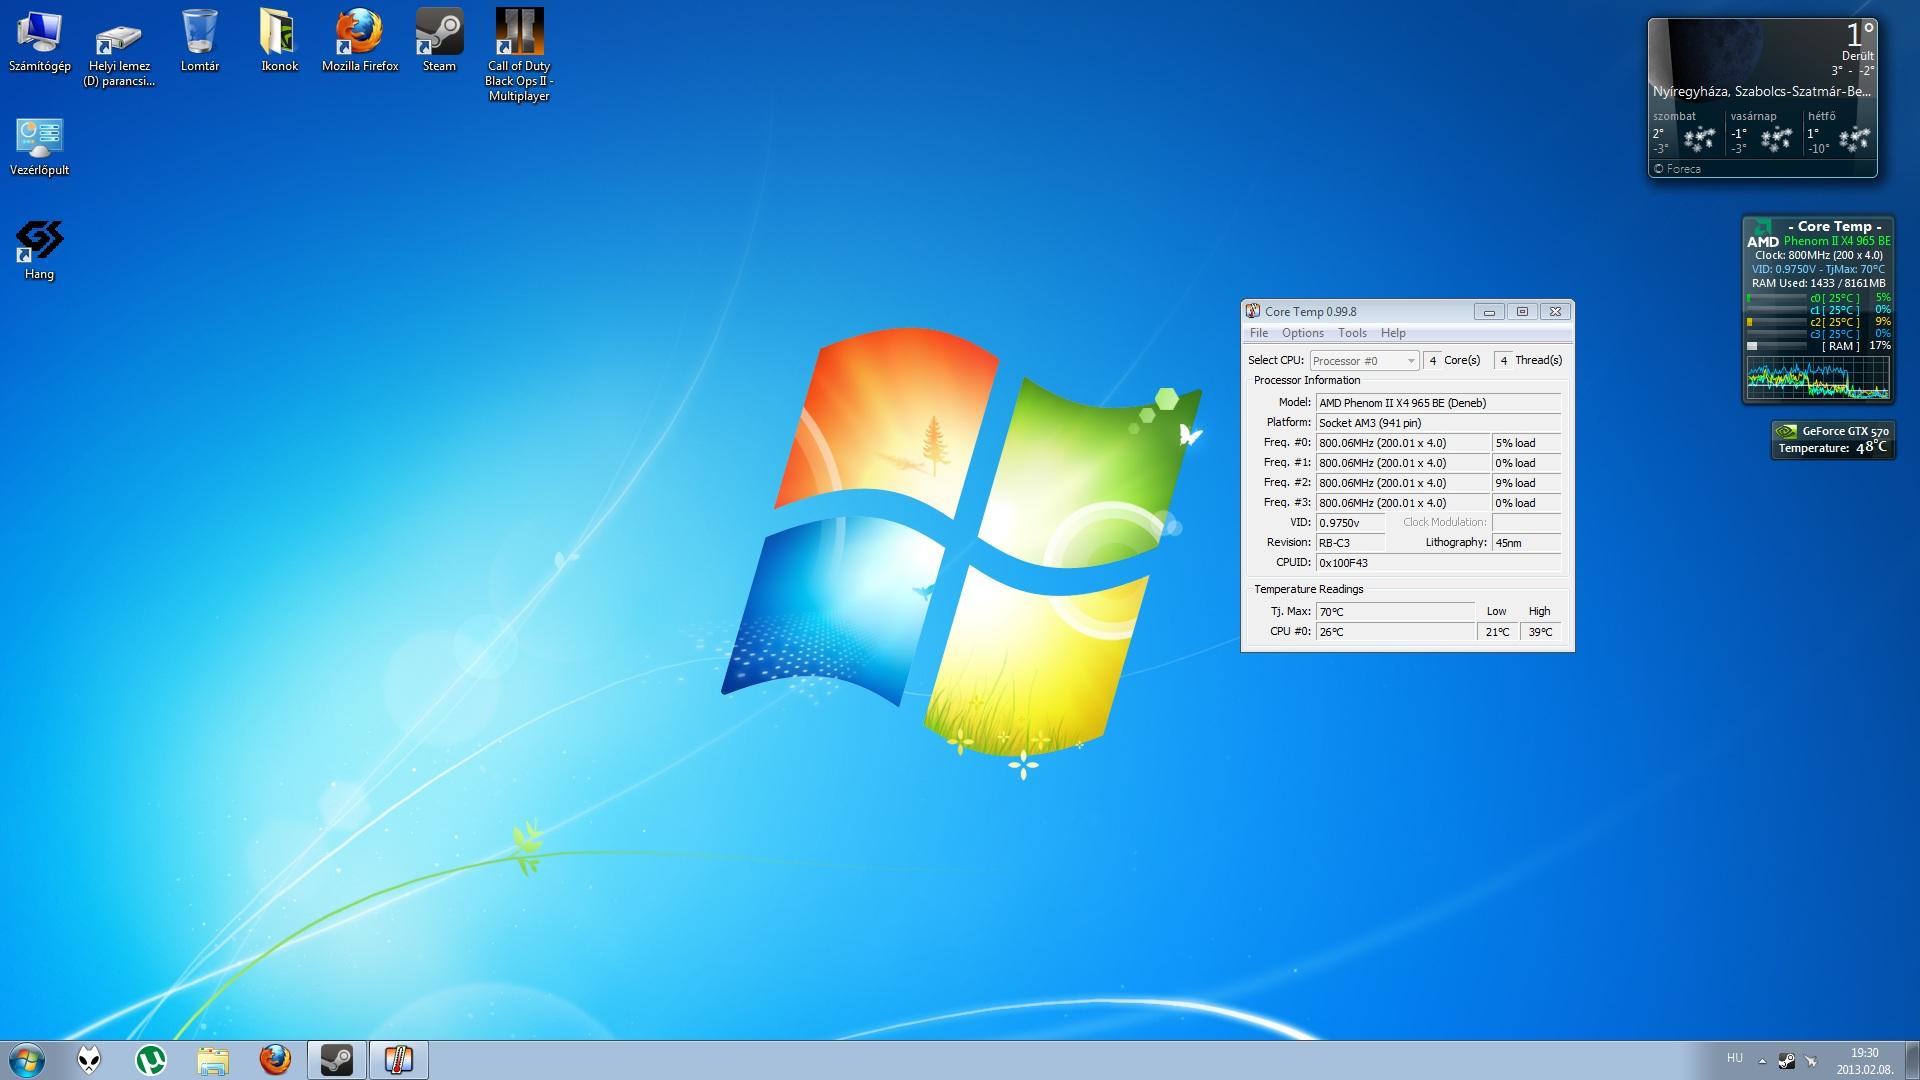
Task: Click the AMD logo in Core Temp gadget
Action: [1763, 236]
